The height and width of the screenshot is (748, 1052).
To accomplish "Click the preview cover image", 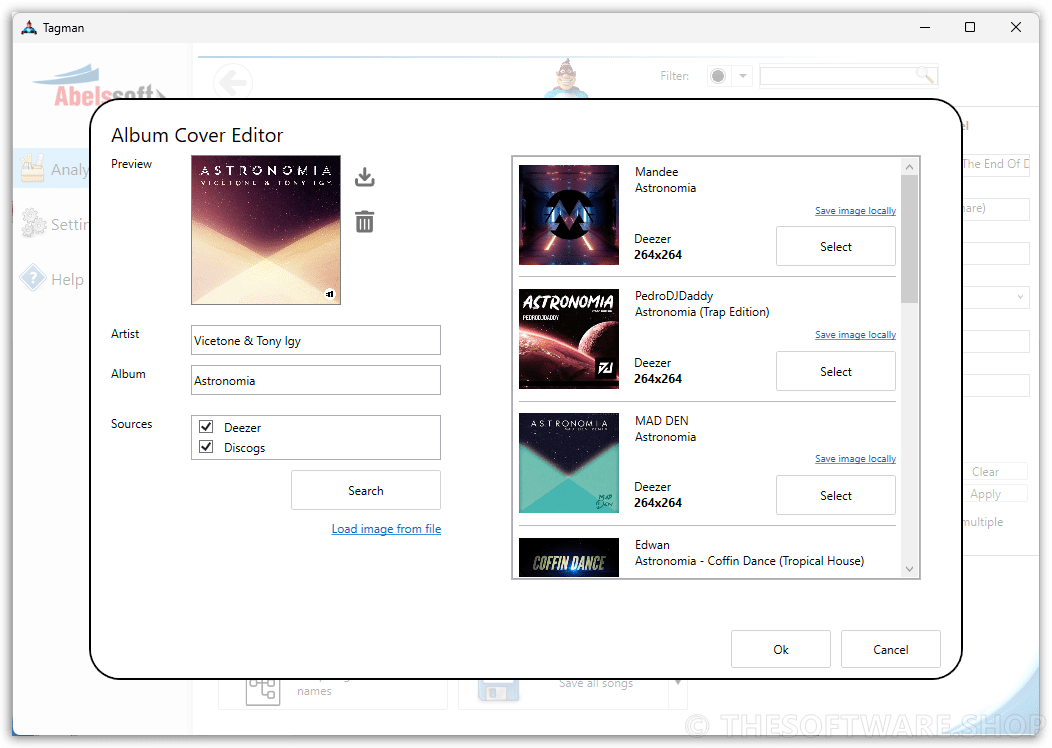I will (266, 230).
